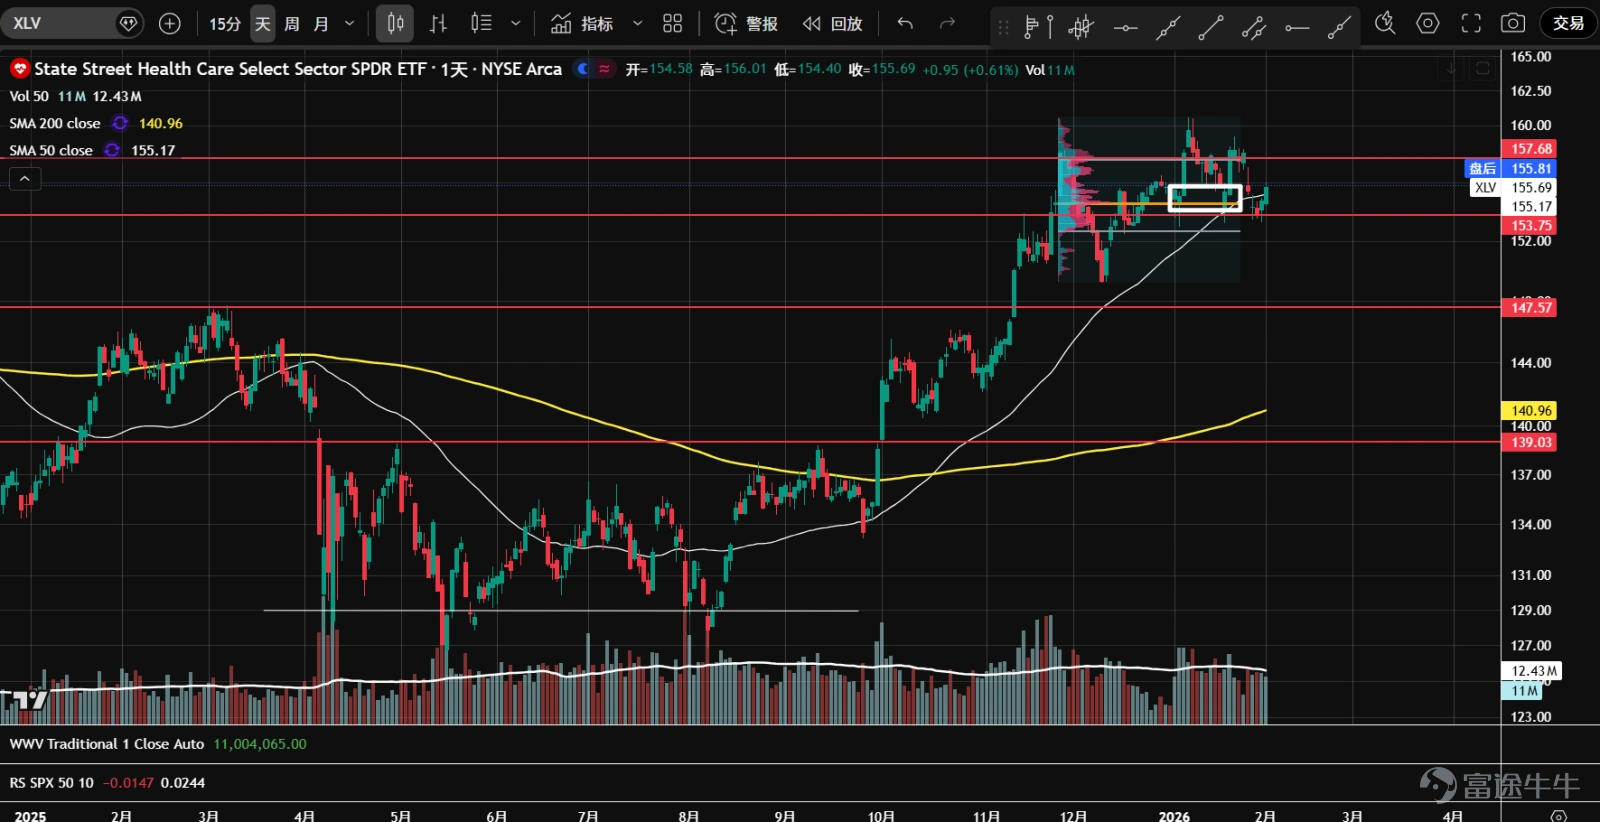The width and height of the screenshot is (1600, 822).
Task: Click the red heart symbol logo
Action: (19, 69)
